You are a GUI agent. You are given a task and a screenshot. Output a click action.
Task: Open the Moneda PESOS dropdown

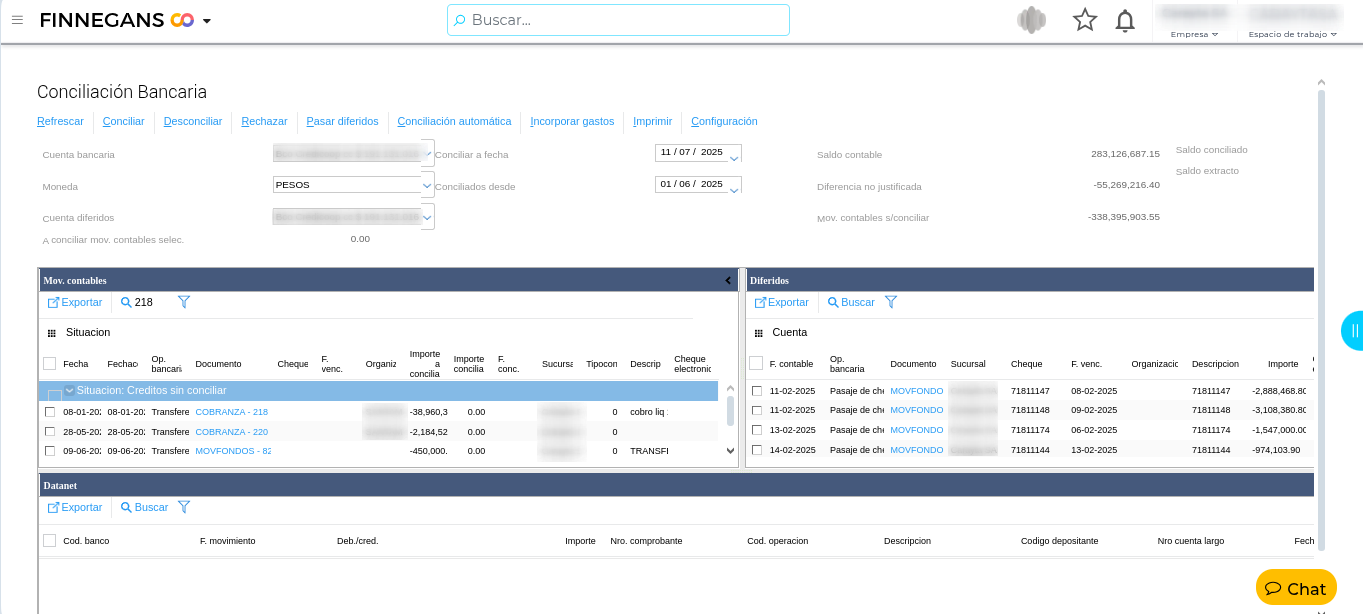coord(427,185)
